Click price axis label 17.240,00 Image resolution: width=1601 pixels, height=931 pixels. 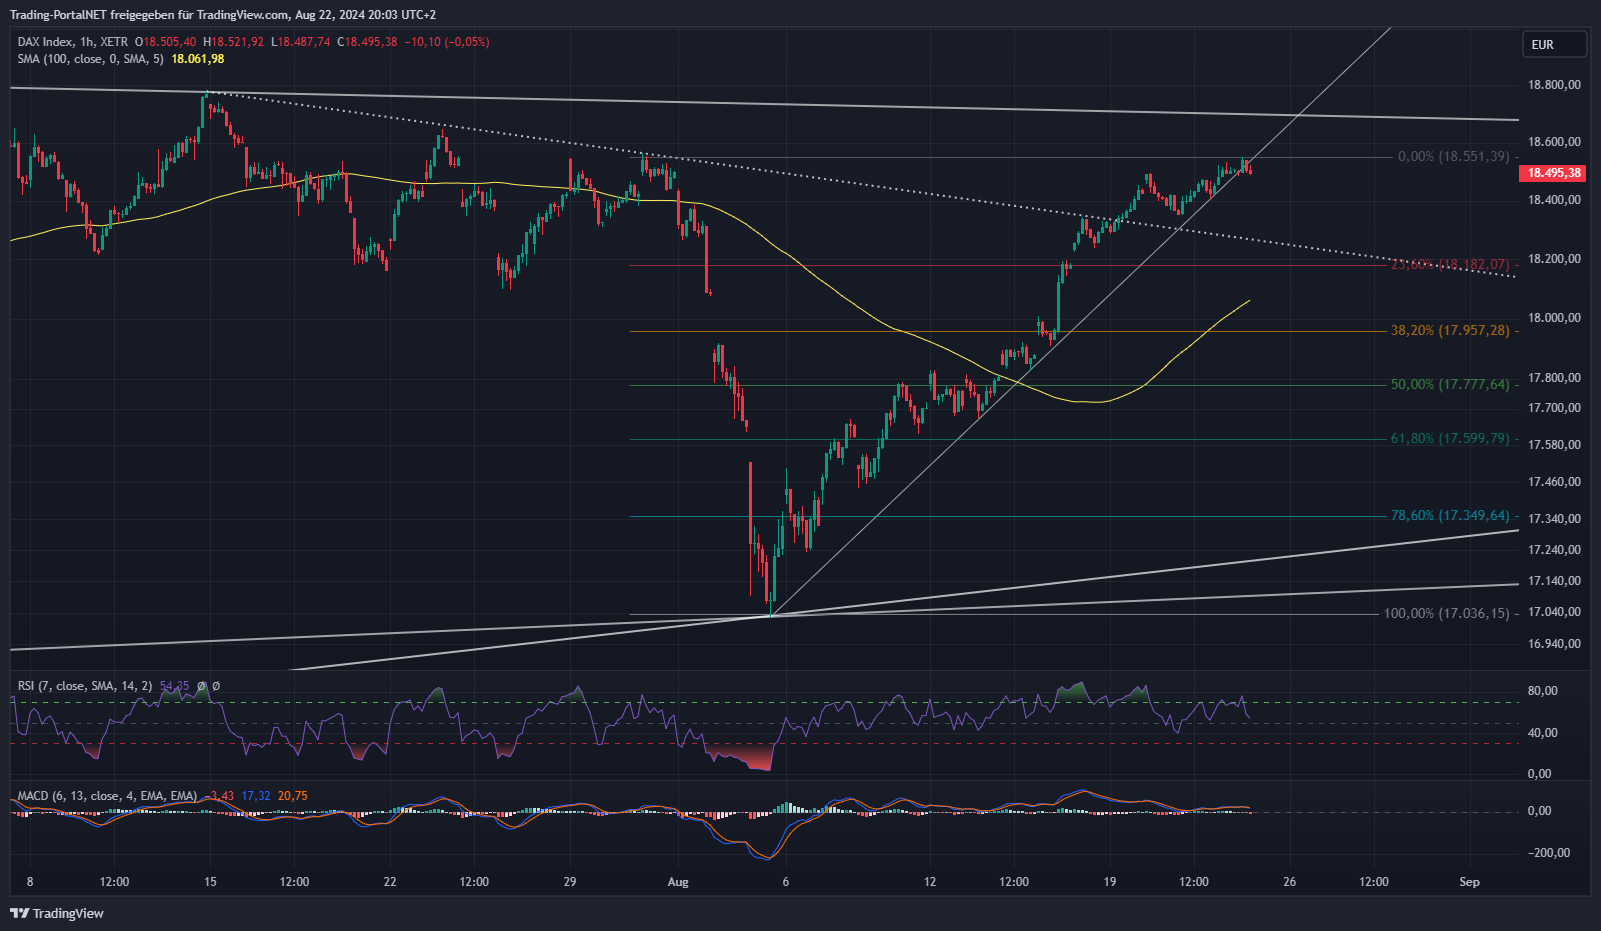coord(1554,550)
